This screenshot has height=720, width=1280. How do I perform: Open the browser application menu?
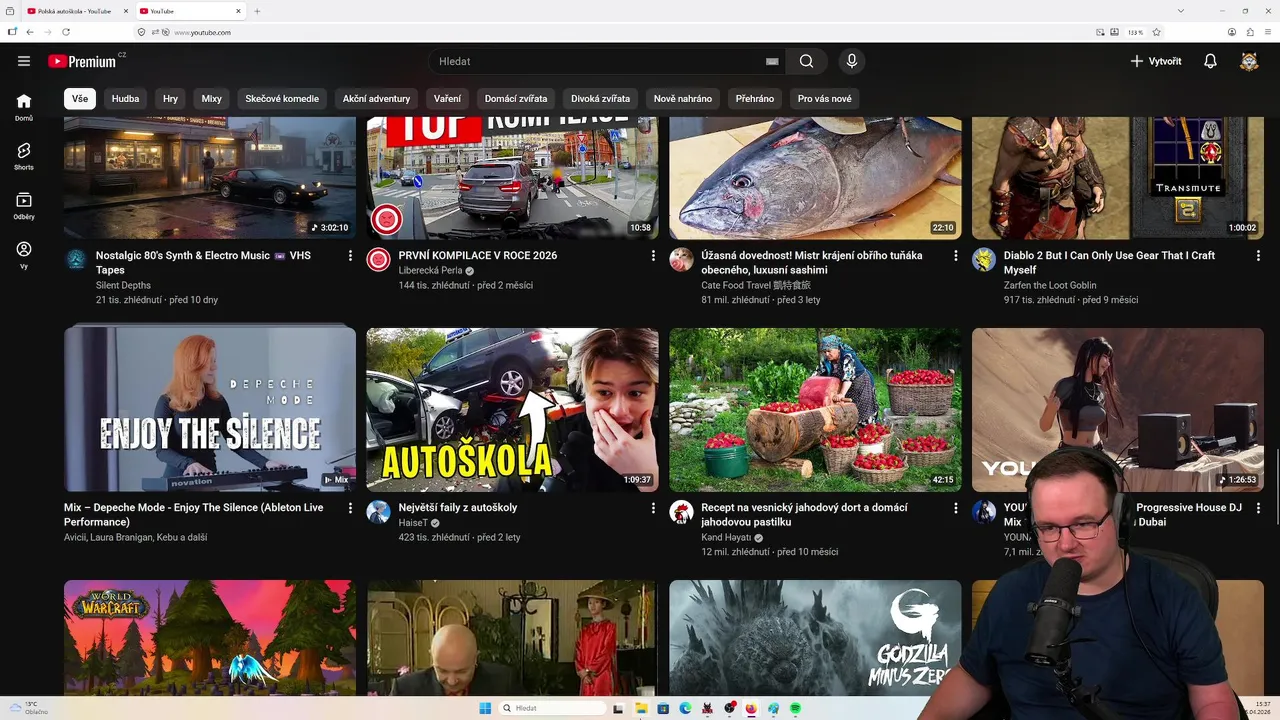pos(1268,32)
